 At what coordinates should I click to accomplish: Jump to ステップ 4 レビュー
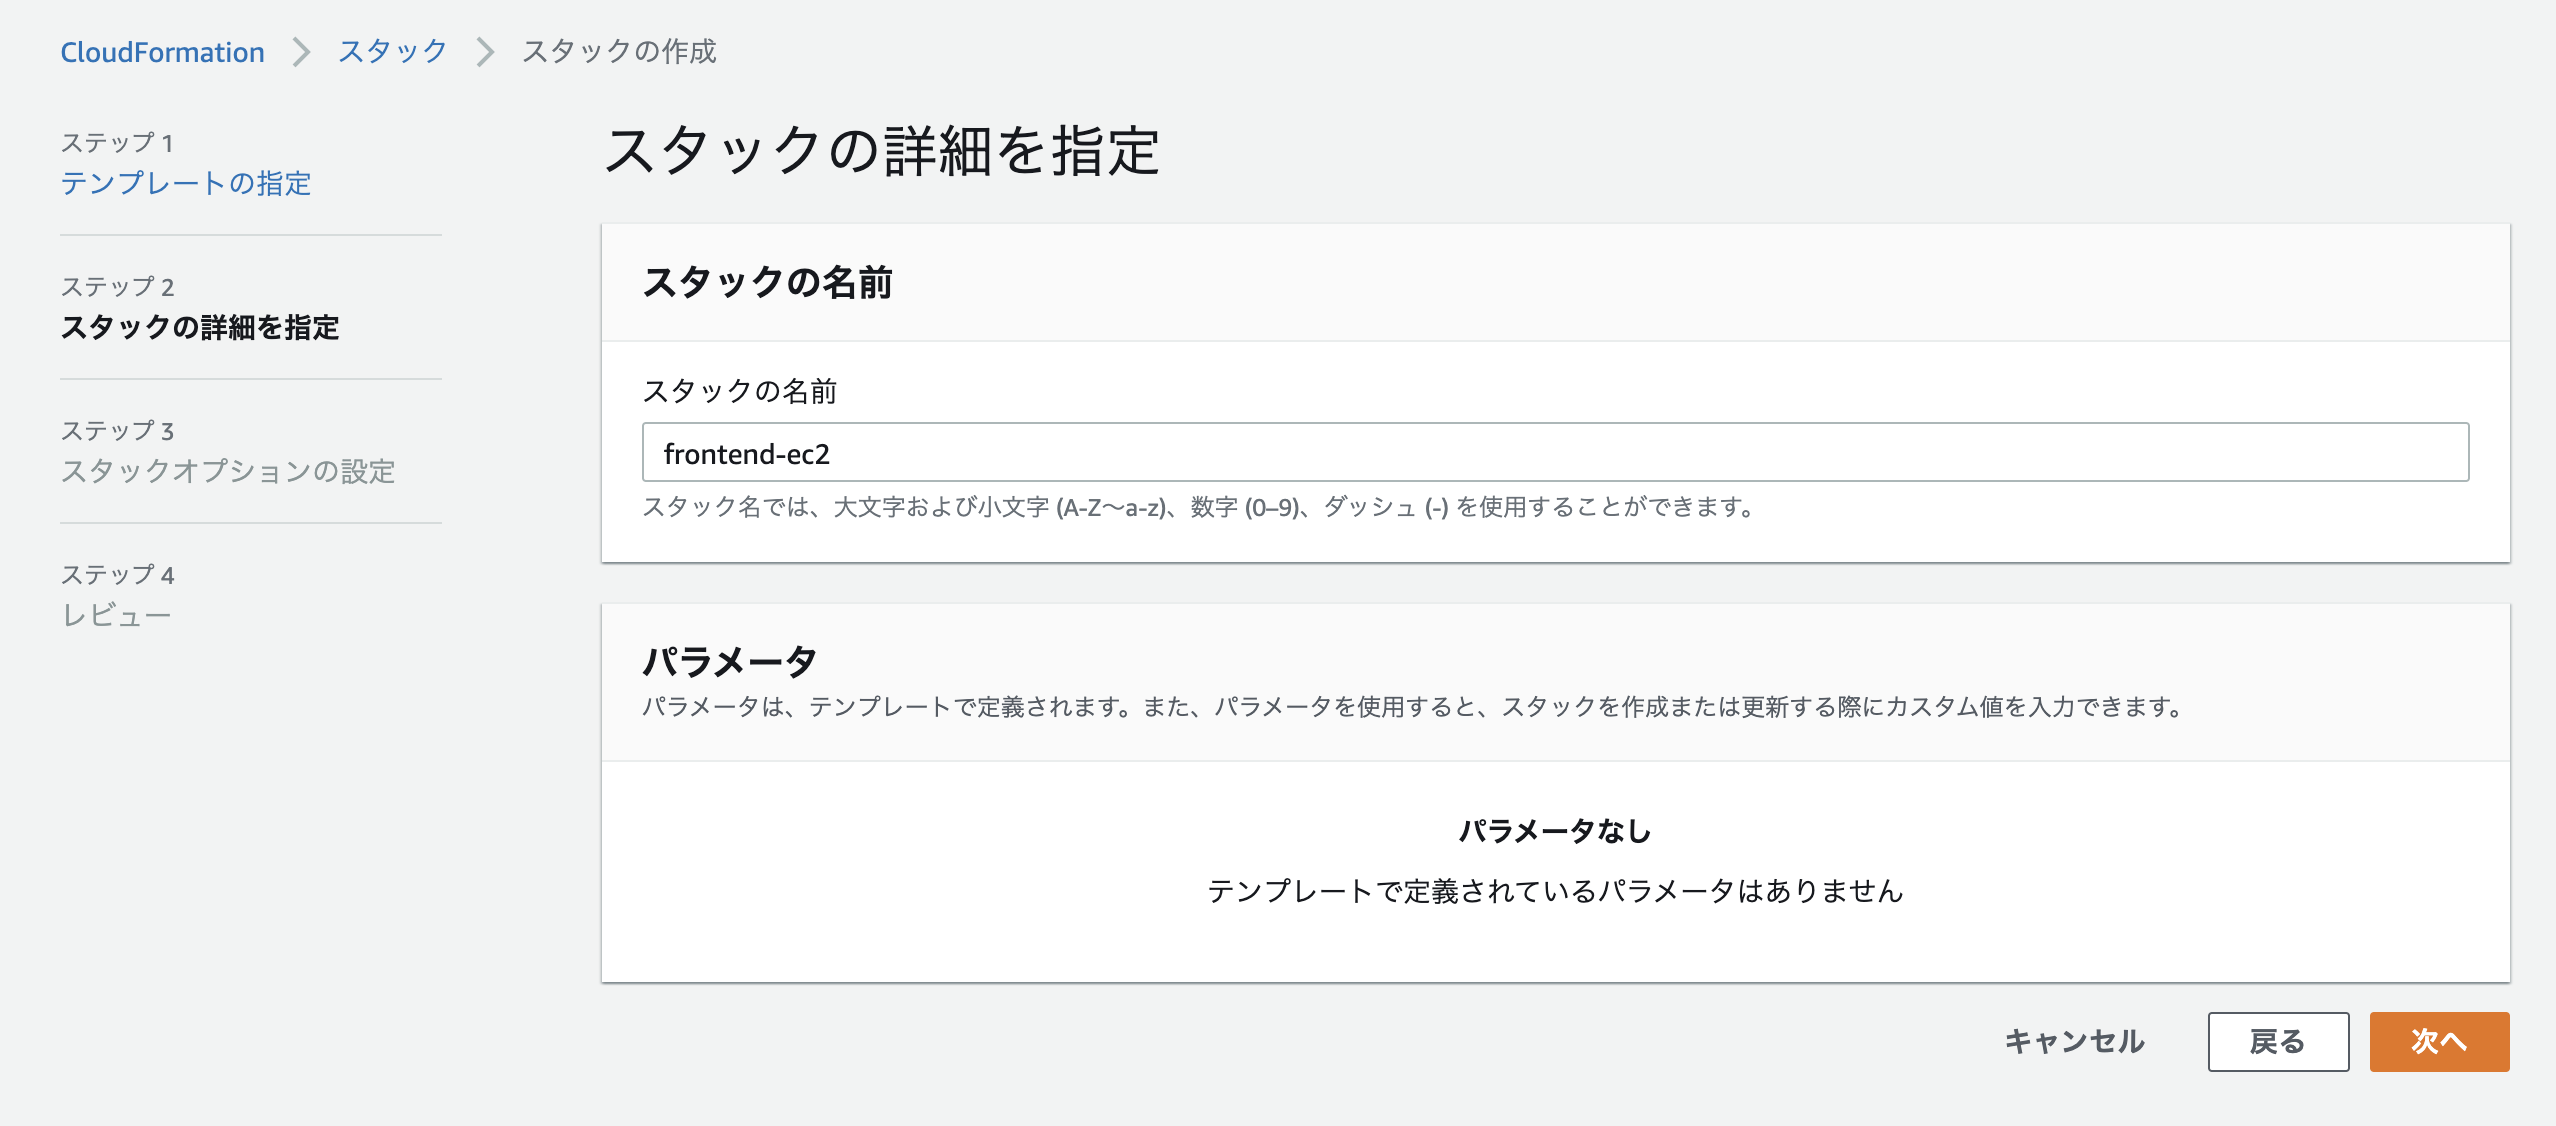click(x=116, y=617)
